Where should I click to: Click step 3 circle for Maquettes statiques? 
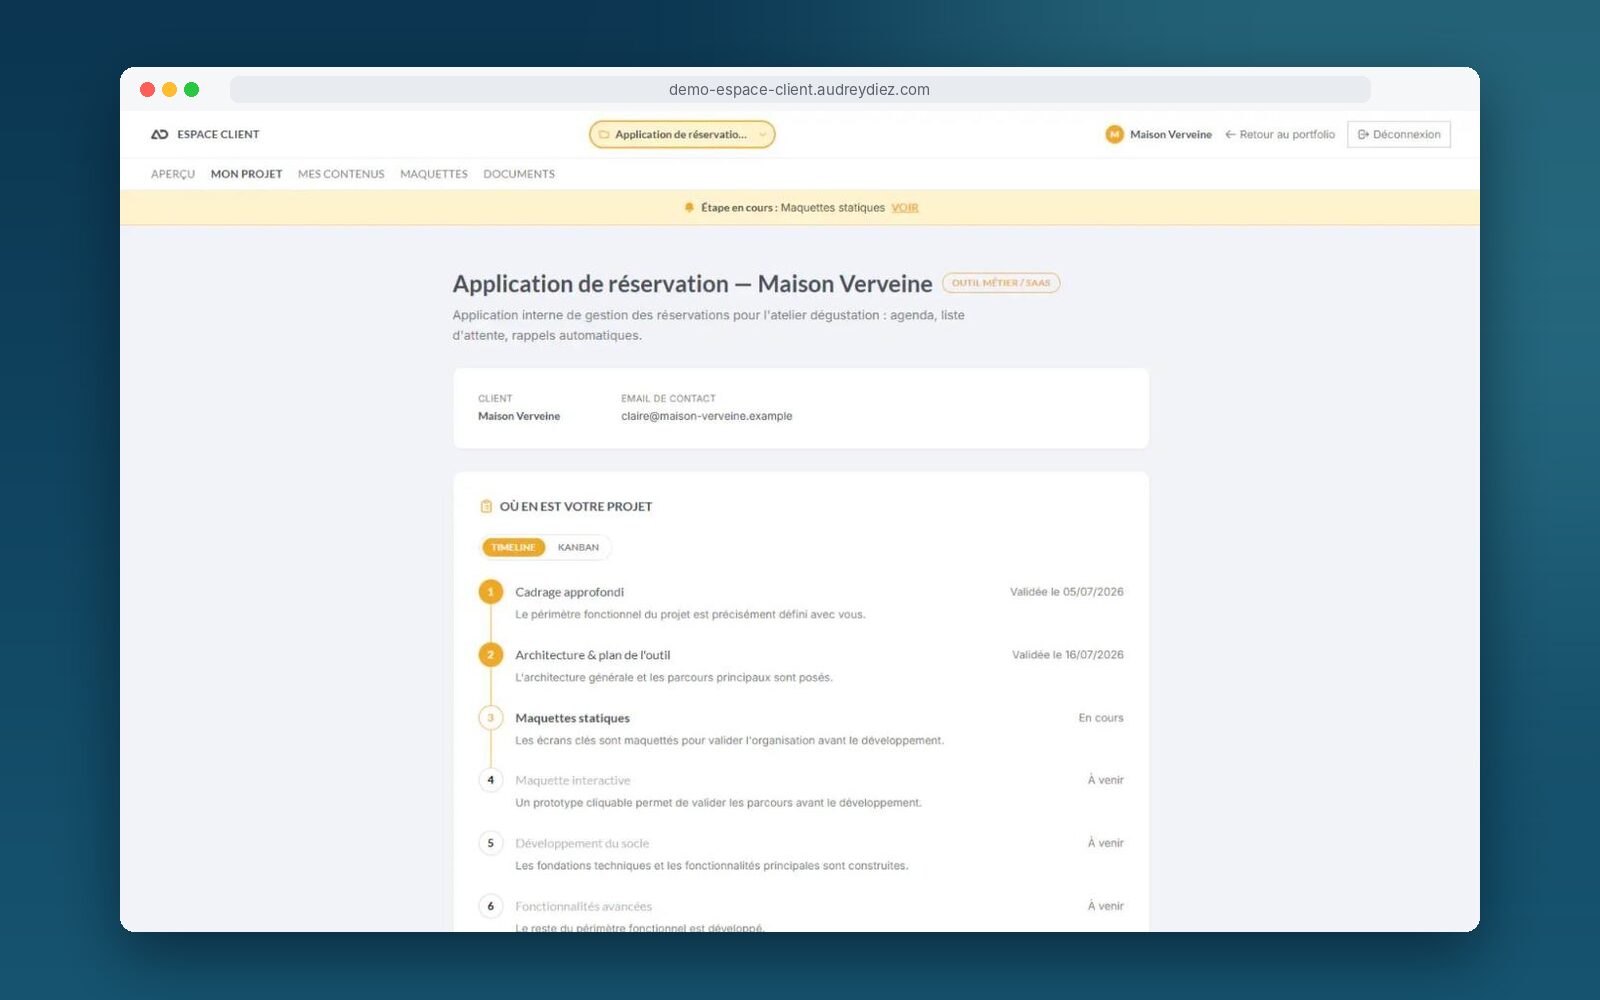click(x=491, y=718)
